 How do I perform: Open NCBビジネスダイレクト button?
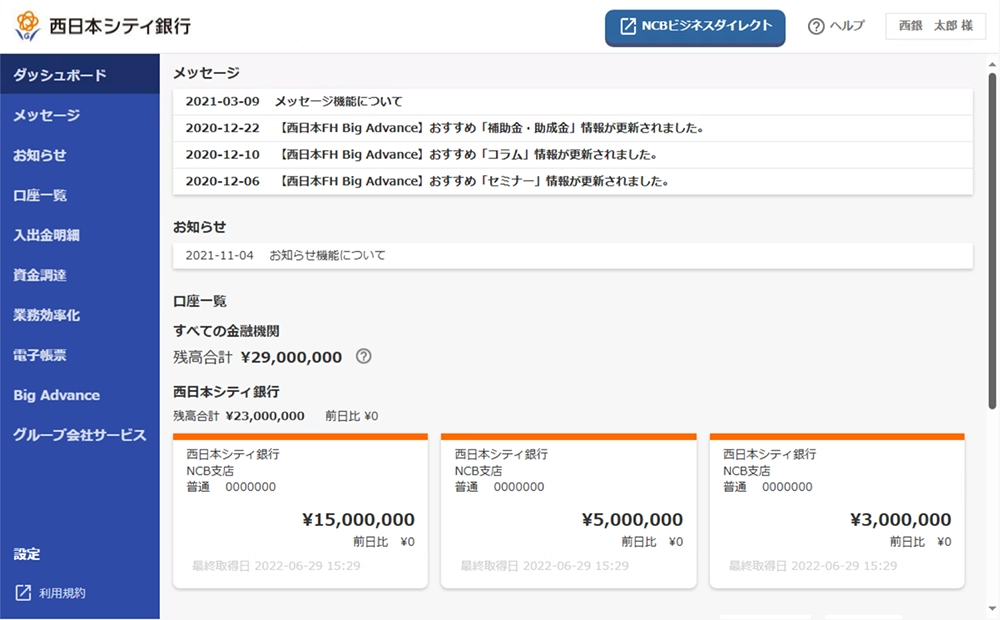coord(695,27)
